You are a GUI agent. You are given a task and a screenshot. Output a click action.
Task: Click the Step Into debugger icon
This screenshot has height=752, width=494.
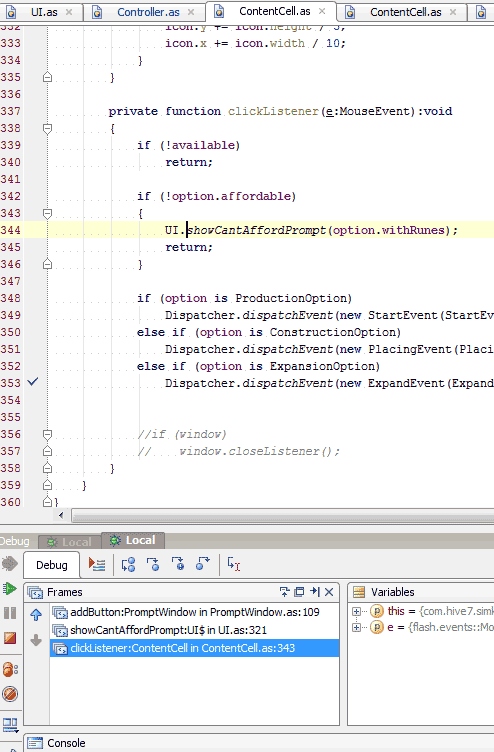coord(153,564)
